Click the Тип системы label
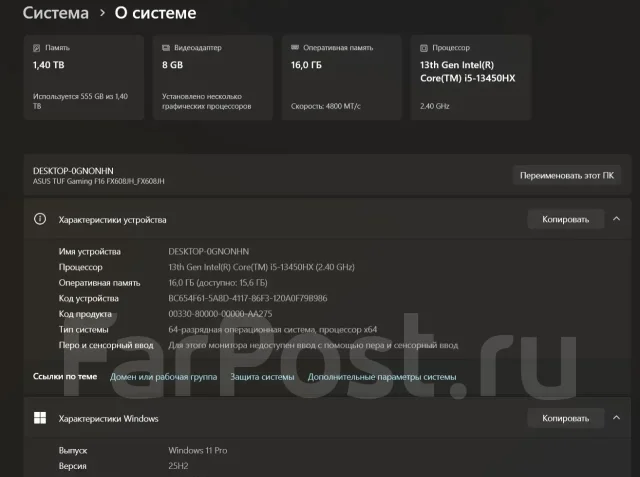 click(x=83, y=329)
